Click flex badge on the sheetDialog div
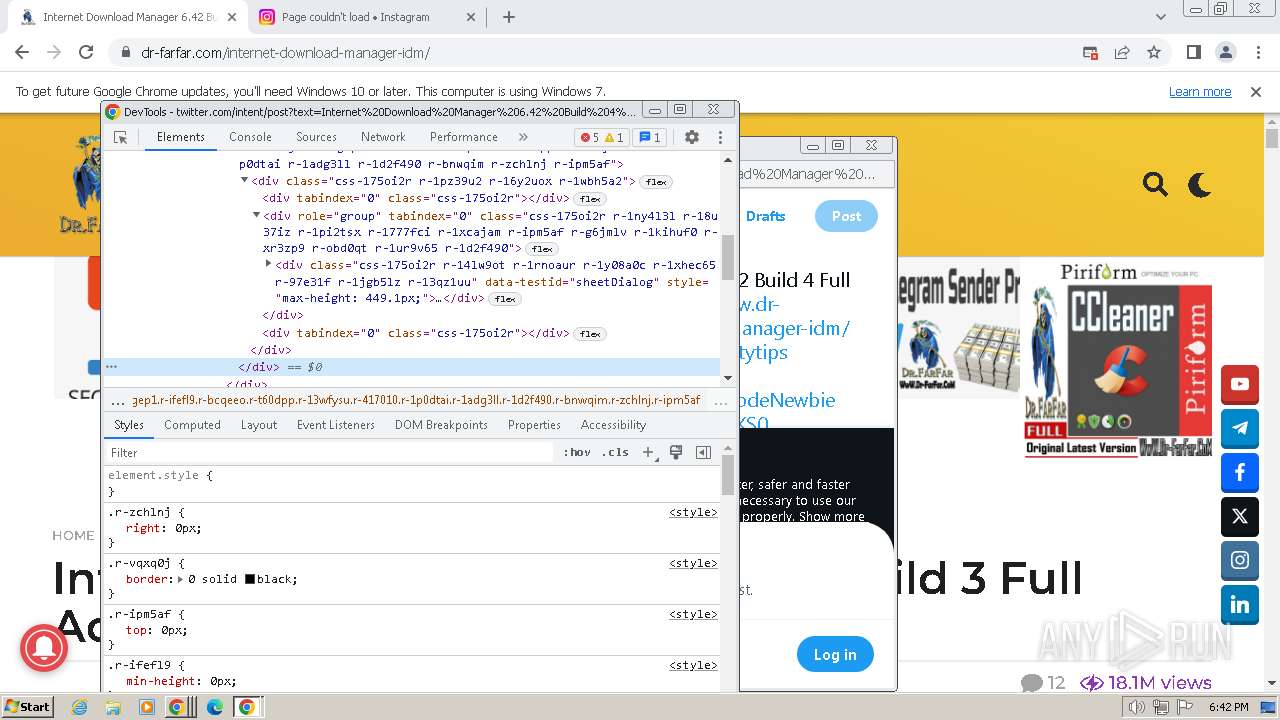 (x=504, y=299)
